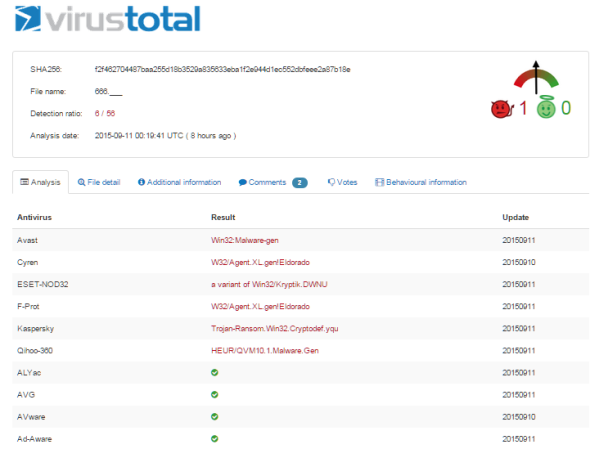
Task: Click the Behavioural information tab icon
Action: [379, 182]
